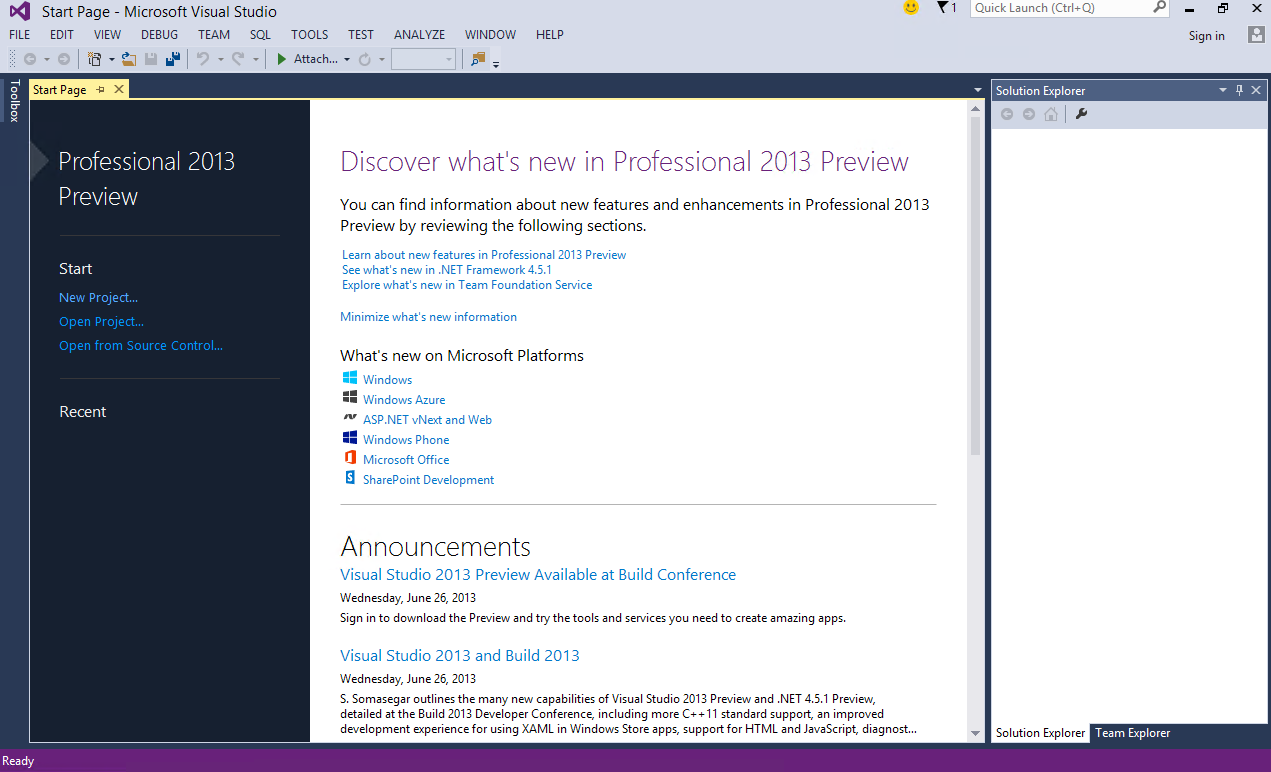Click Minimize what's new information link

click(428, 316)
